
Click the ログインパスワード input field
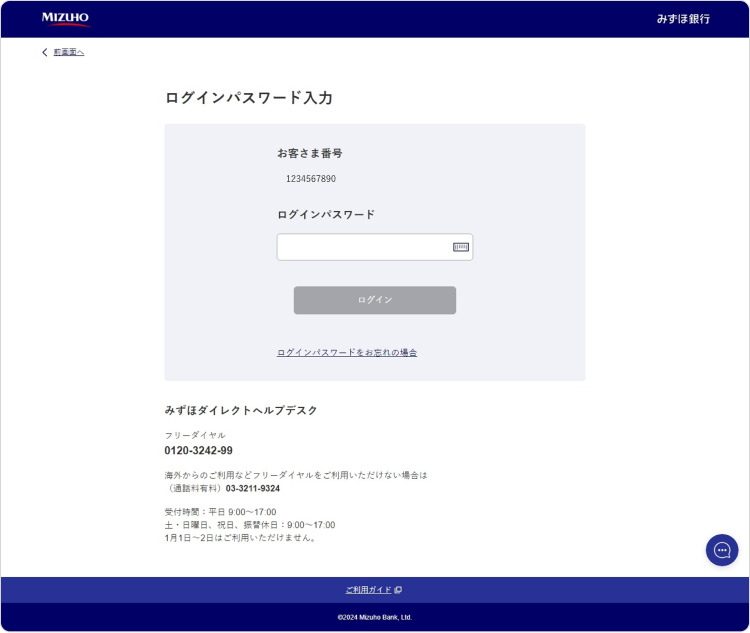tap(375, 247)
